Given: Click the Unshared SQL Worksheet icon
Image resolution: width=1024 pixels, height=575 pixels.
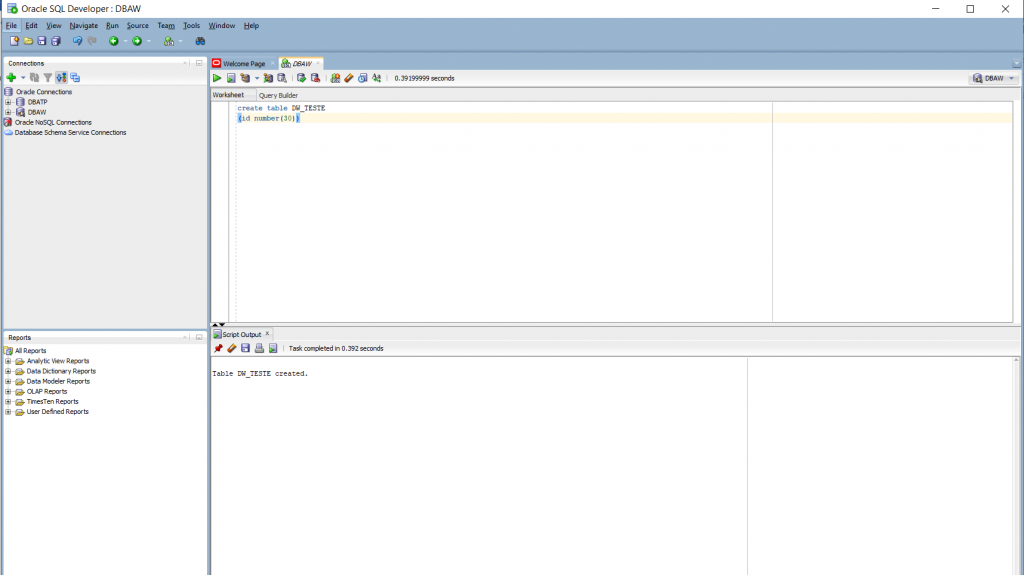Looking at the screenshot, I should (335, 78).
